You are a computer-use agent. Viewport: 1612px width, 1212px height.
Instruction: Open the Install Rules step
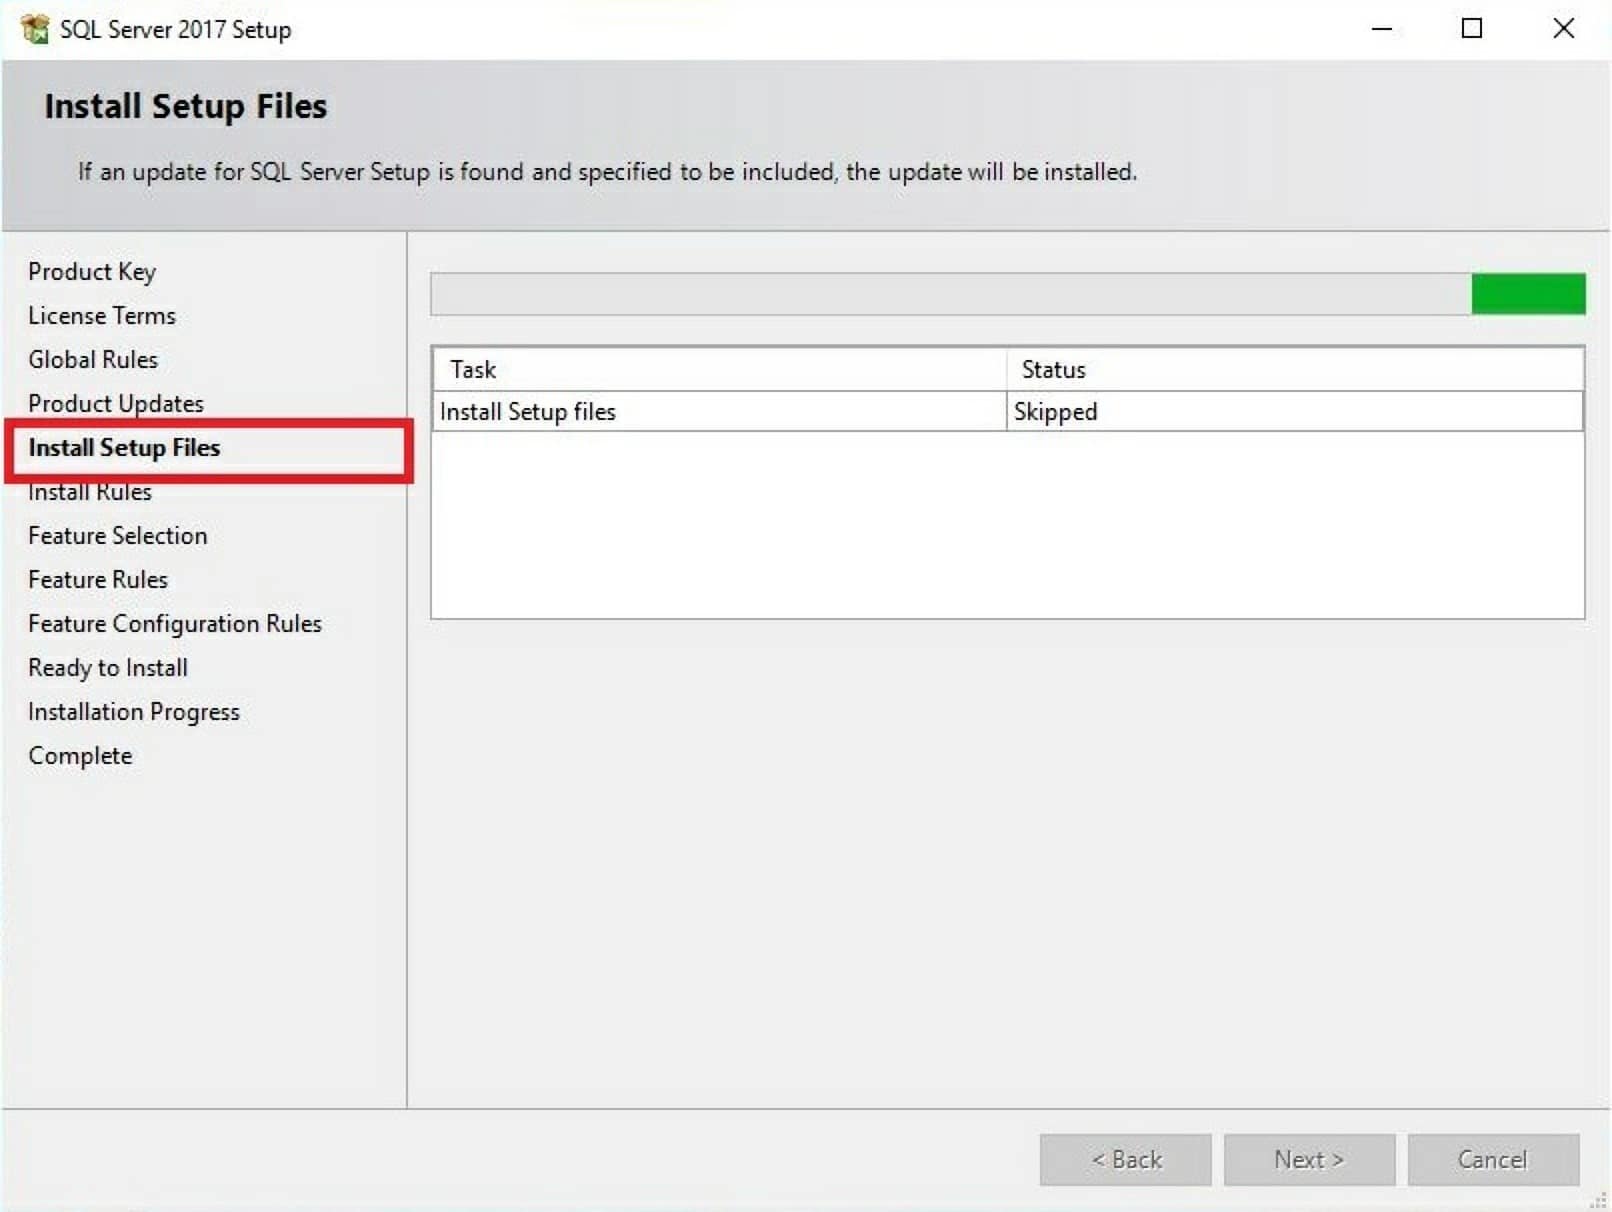[x=90, y=492]
